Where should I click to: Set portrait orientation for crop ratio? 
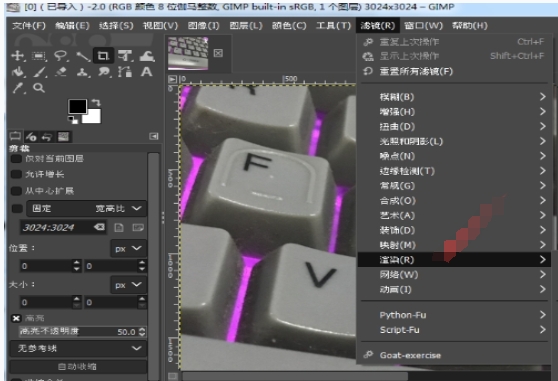119,227
